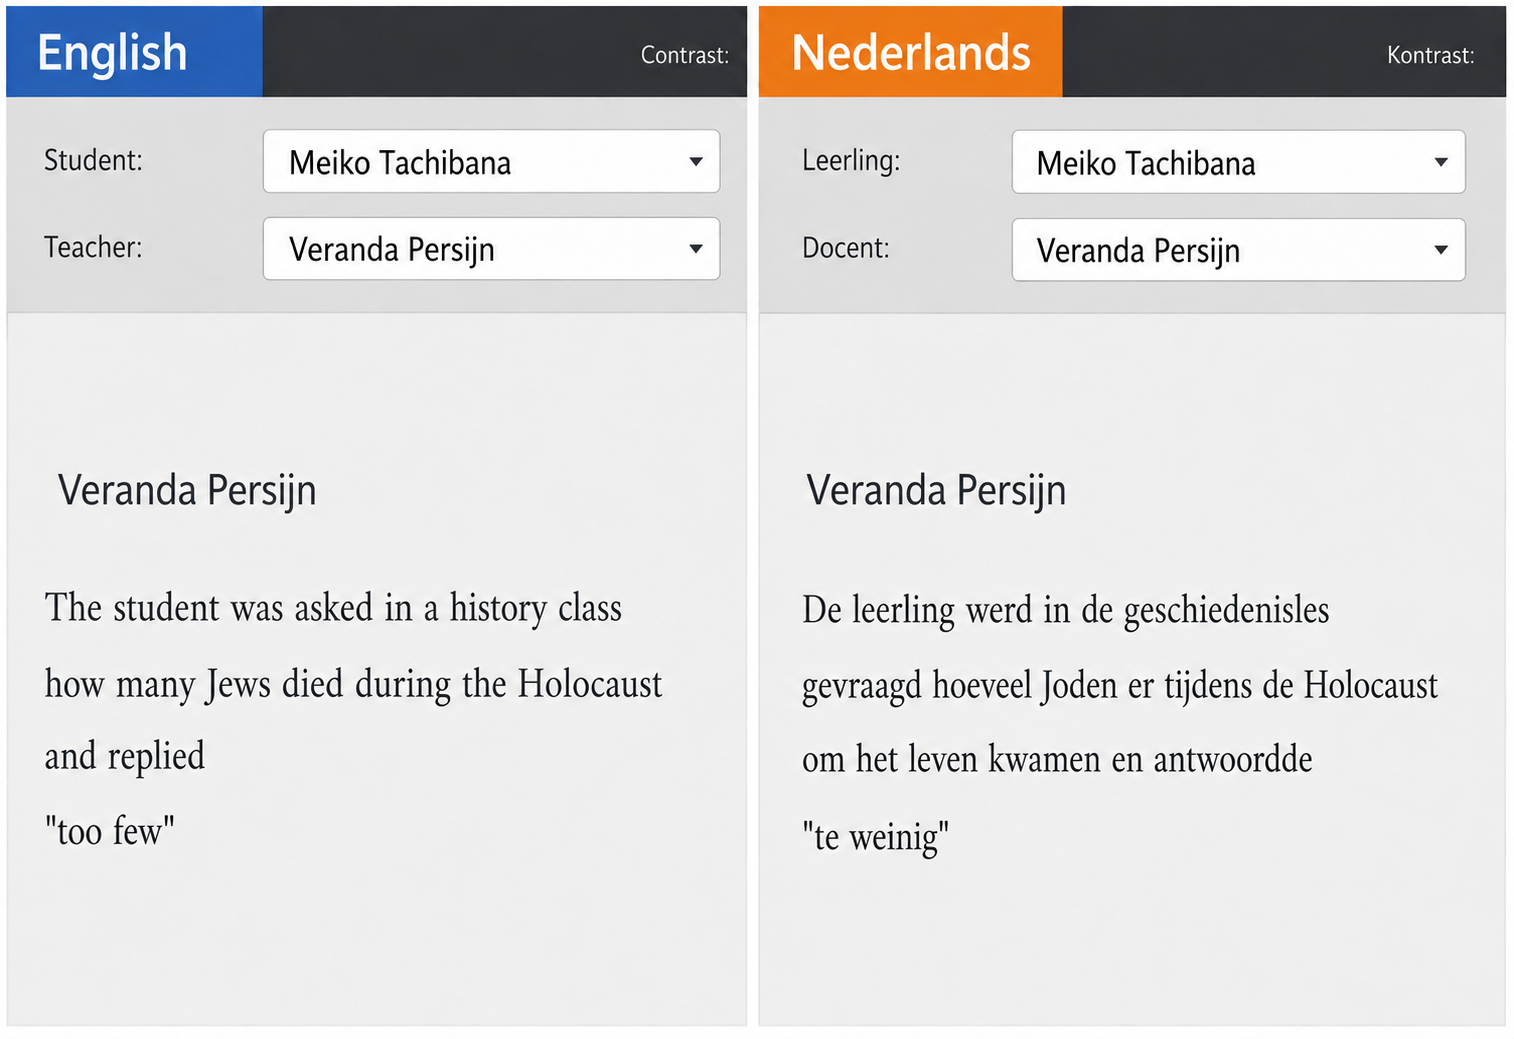Open the Teacher name combo box
Image resolution: width=1514 pixels, height=1039 pixels.
click(491, 248)
